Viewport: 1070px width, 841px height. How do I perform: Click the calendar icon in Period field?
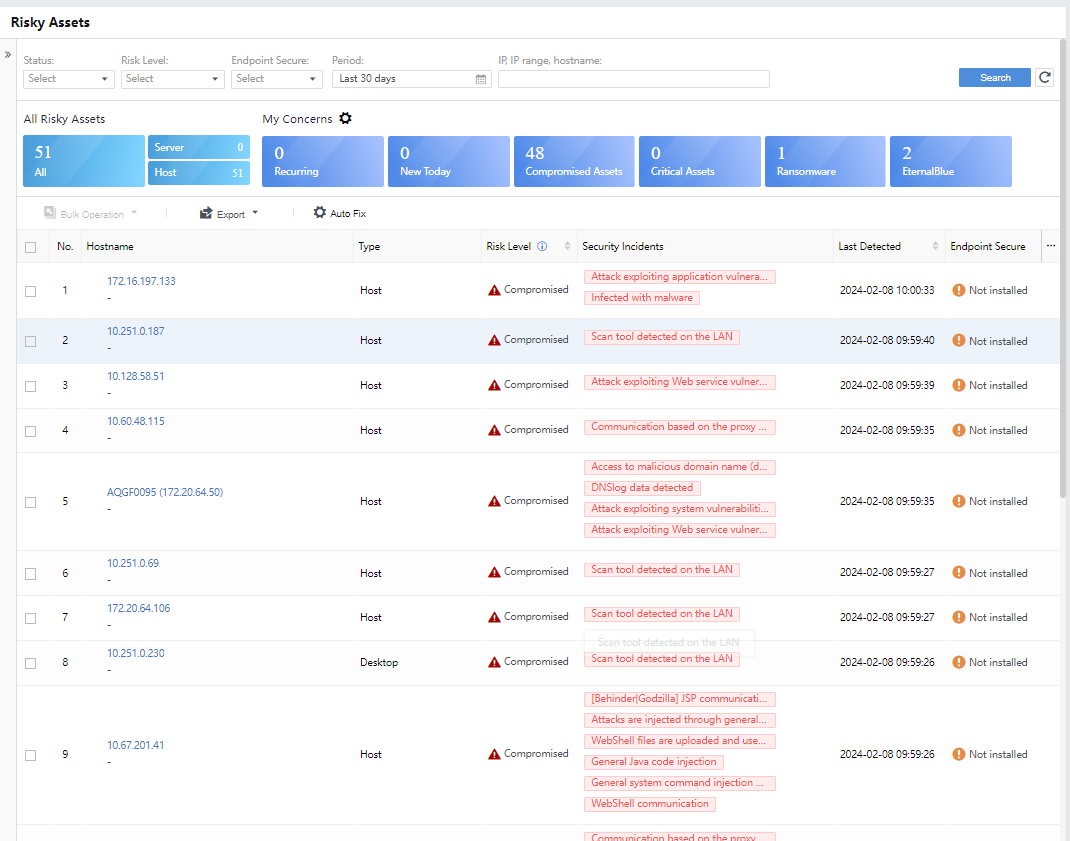481,79
